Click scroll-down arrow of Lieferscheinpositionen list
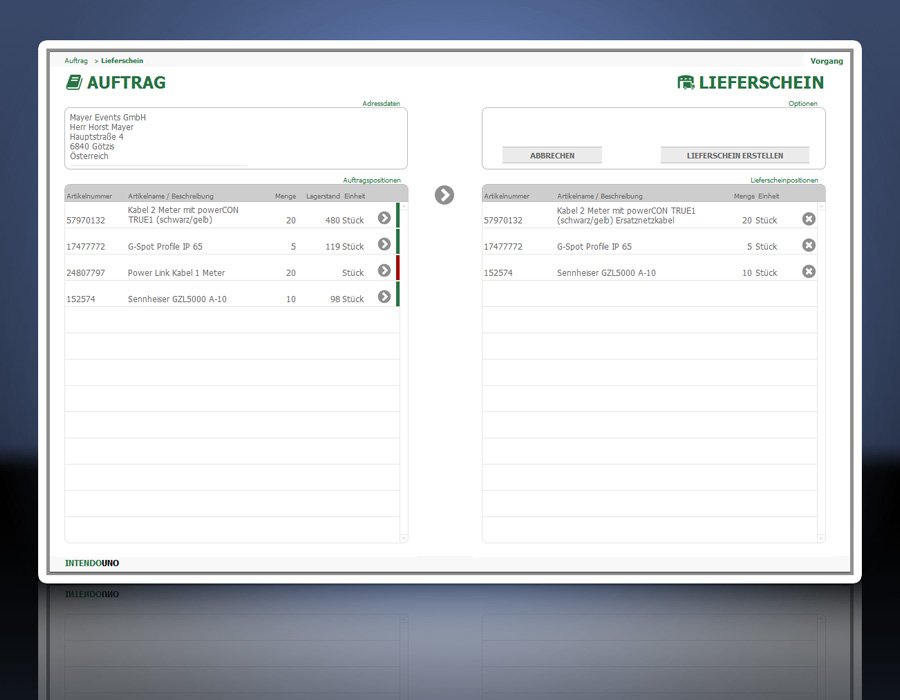 pos(821,538)
